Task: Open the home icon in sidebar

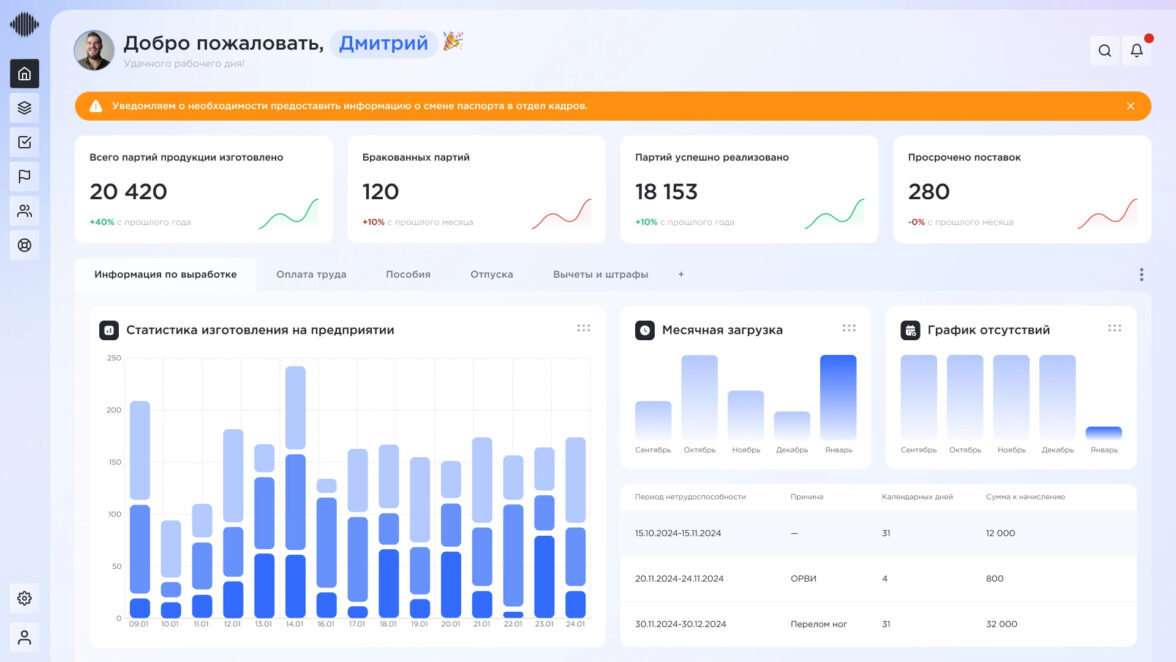Action: 24,73
